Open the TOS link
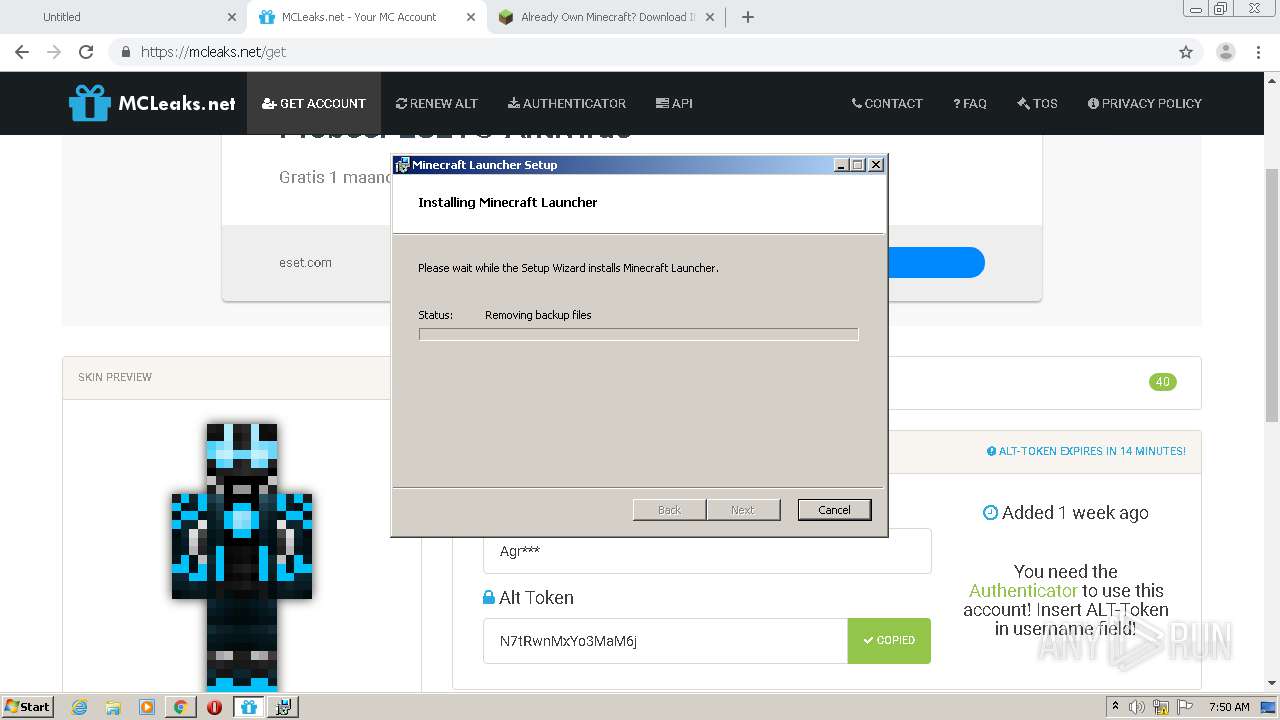The height and width of the screenshot is (720, 1280). pos(1037,103)
